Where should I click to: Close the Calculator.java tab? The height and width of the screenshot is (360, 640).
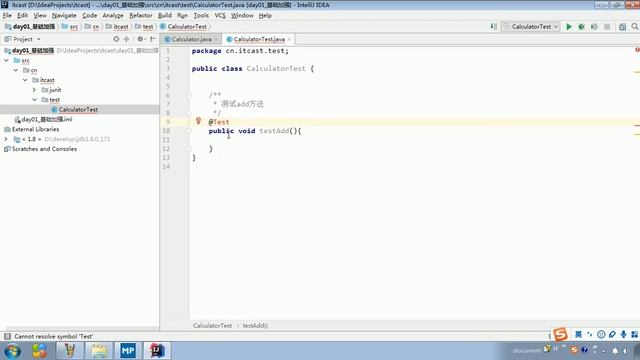(216, 39)
